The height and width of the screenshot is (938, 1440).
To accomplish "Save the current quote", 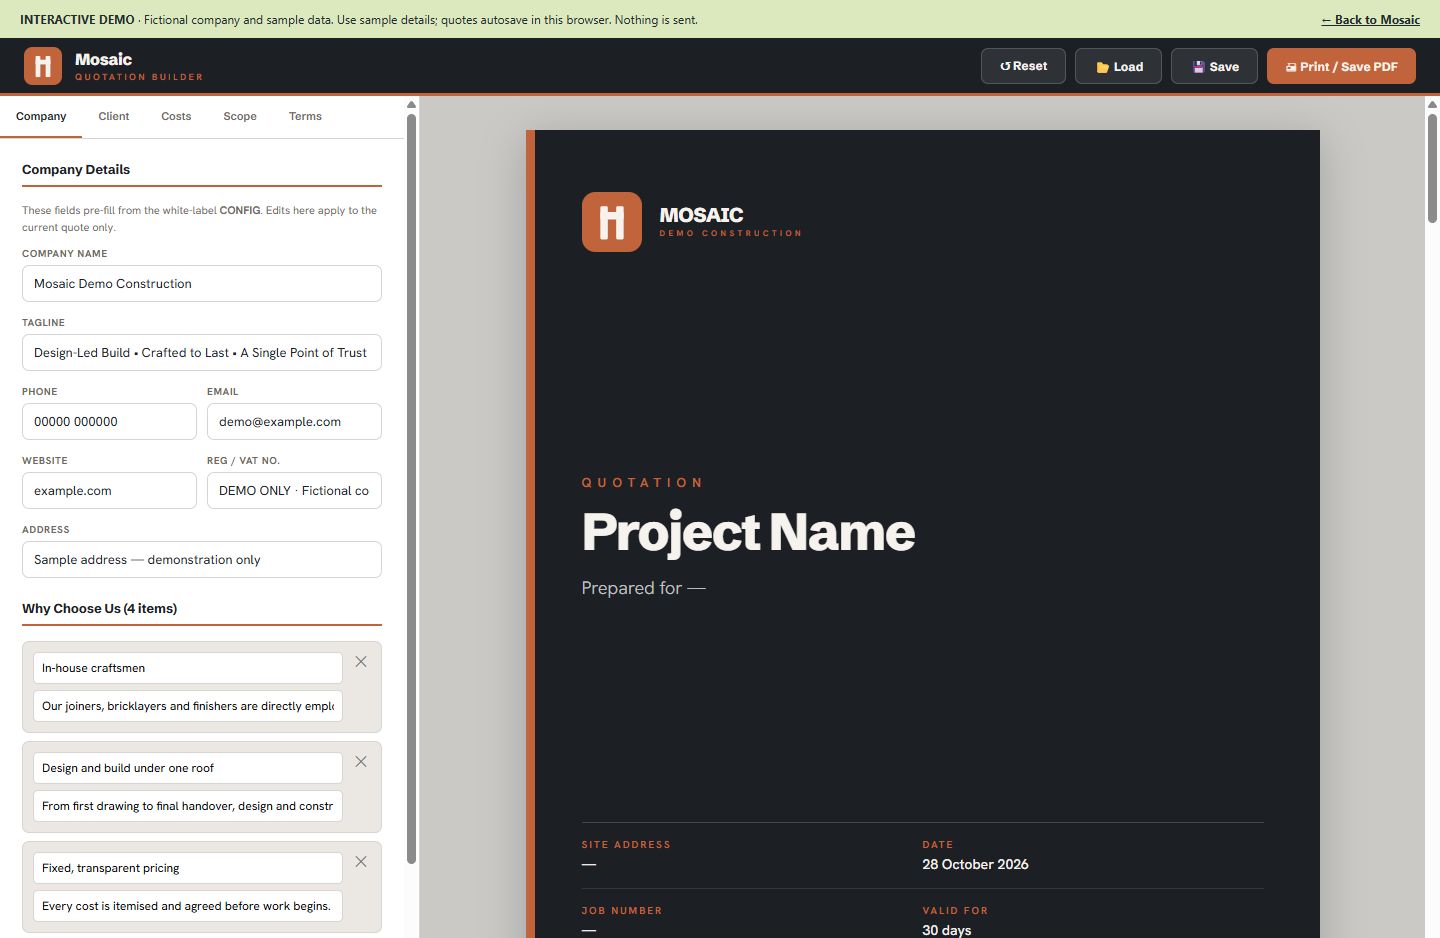I will [1214, 66].
